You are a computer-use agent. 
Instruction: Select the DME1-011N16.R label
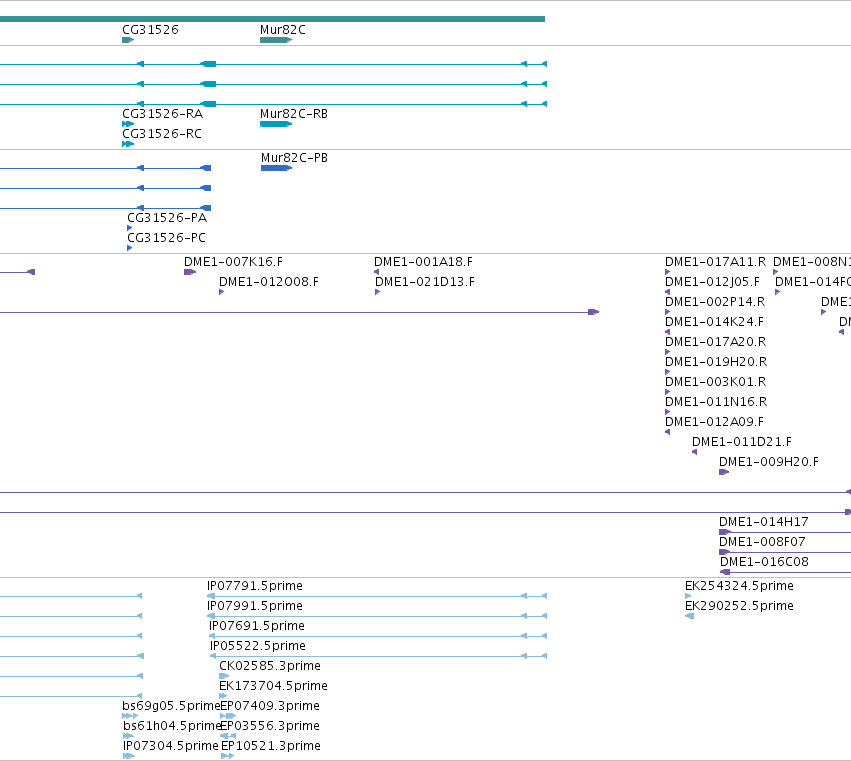pyautogui.click(x=716, y=403)
